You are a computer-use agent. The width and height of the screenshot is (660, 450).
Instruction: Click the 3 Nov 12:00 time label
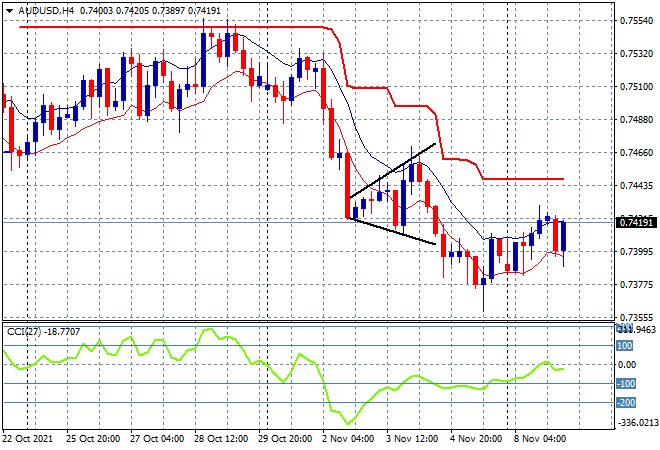[x=412, y=439]
